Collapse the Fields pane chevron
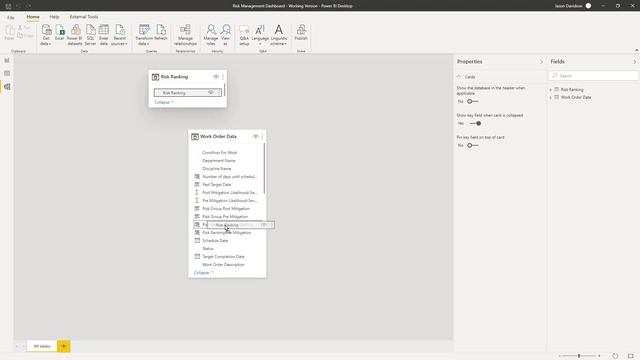Screen dimensions: 640x360 pos(635,62)
